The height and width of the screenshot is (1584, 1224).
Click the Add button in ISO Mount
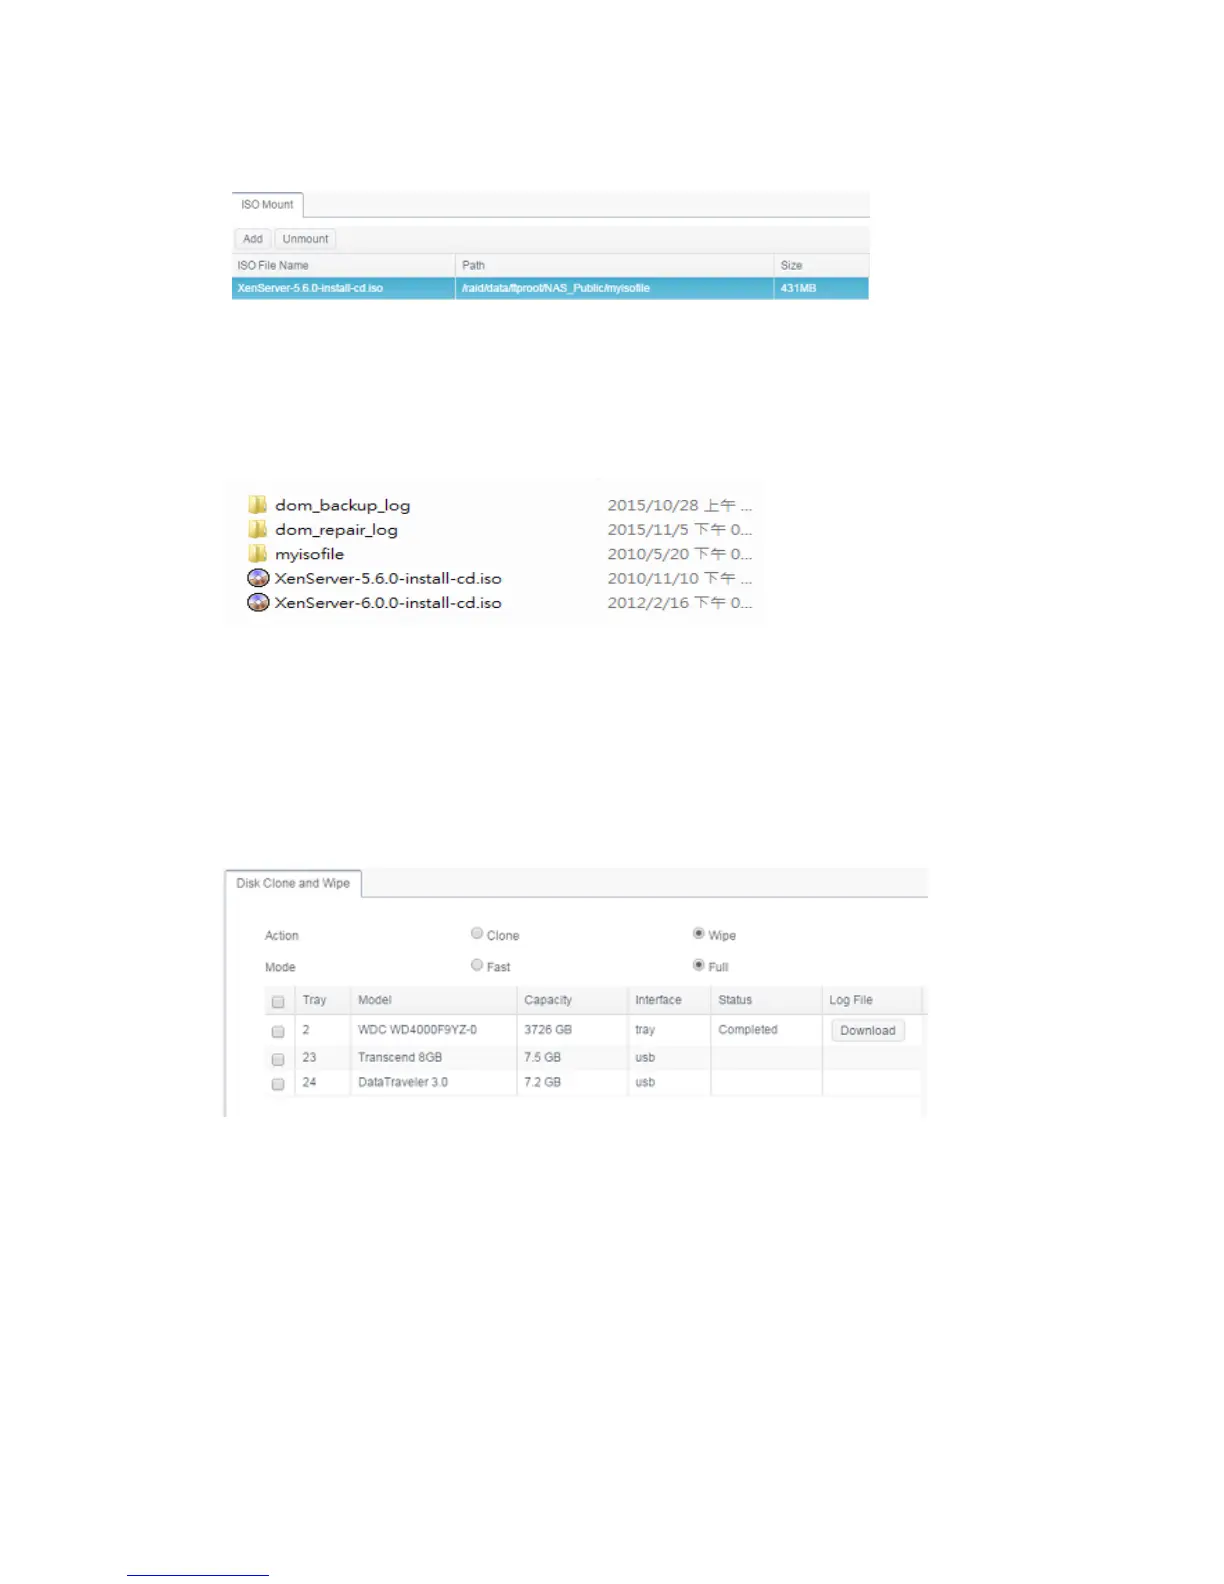tap(253, 239)
